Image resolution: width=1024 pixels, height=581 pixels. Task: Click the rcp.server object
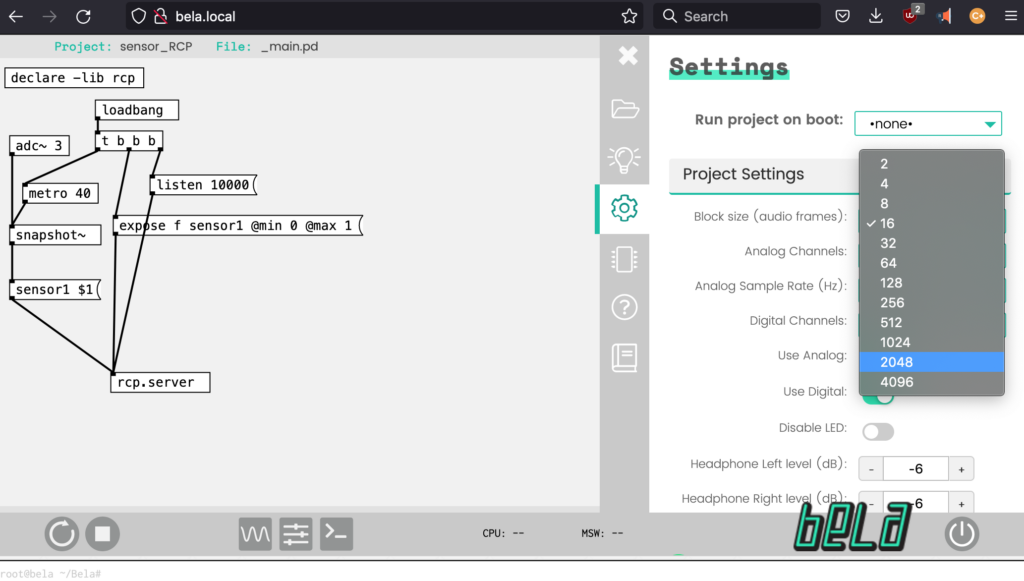pos(160,382)
